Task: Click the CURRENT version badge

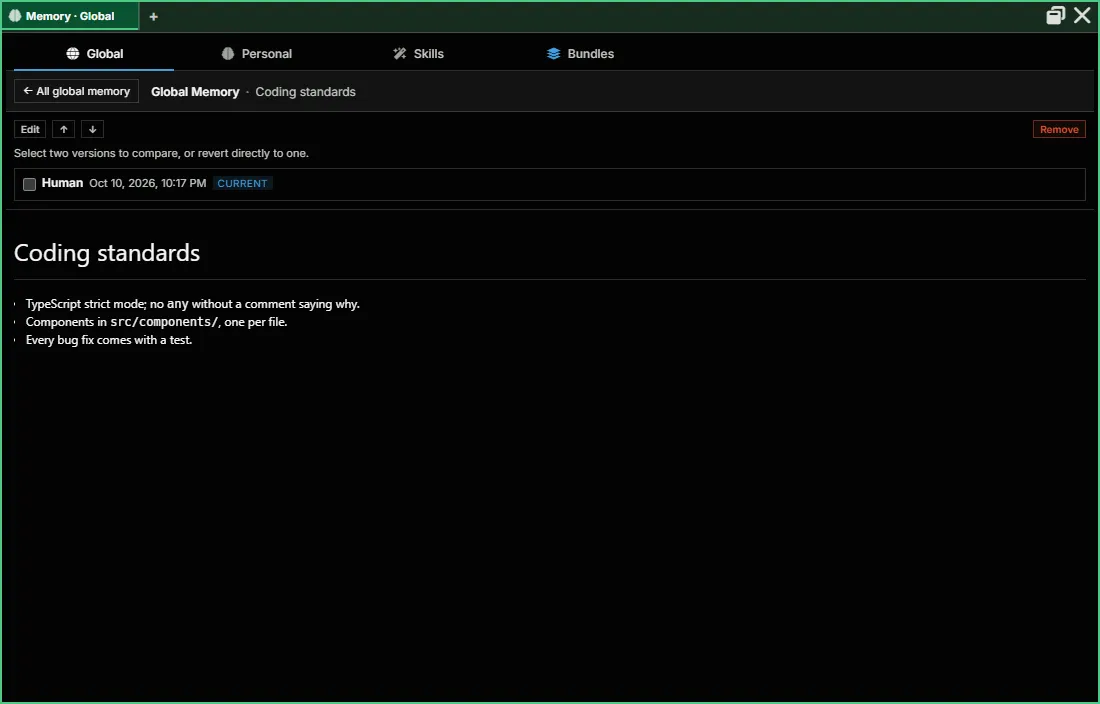Action: (242, 183)
